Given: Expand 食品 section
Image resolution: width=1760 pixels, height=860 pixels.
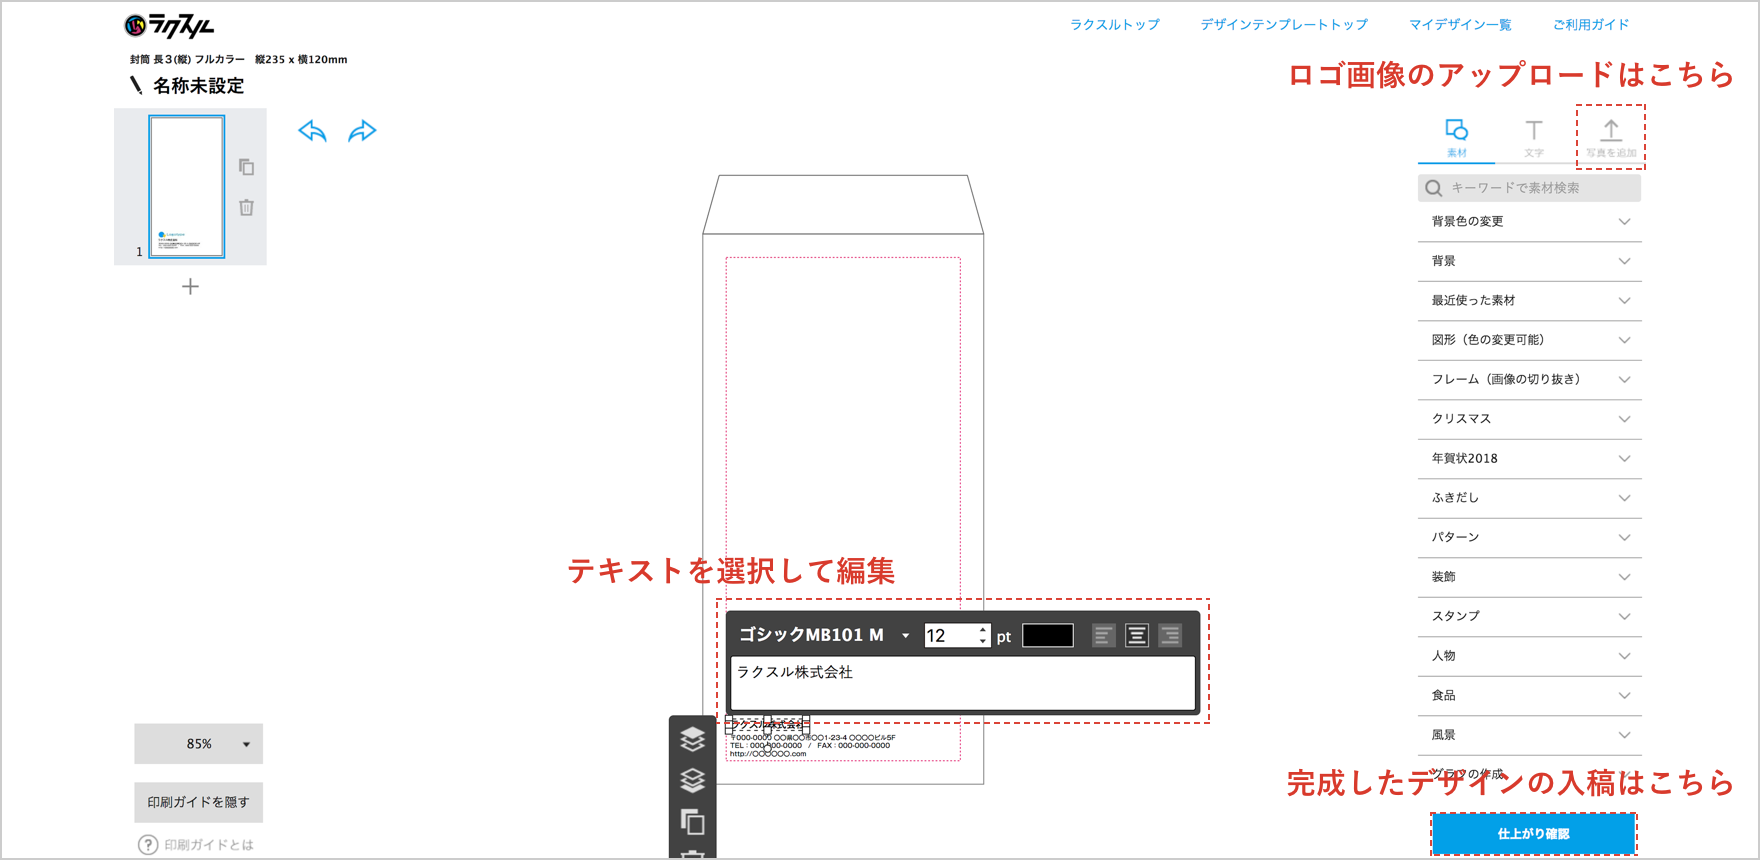Looking at the screenshot, I should (x=1529, y=696).
